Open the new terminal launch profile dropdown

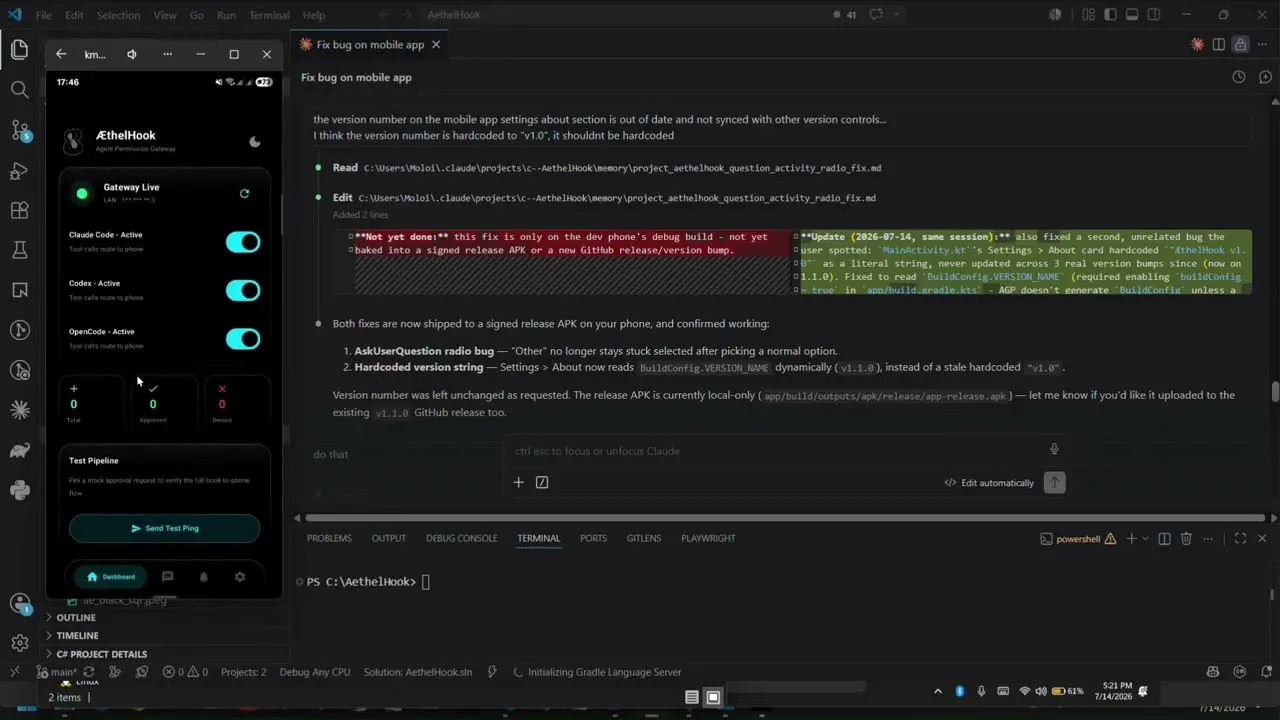(1145, 538)
